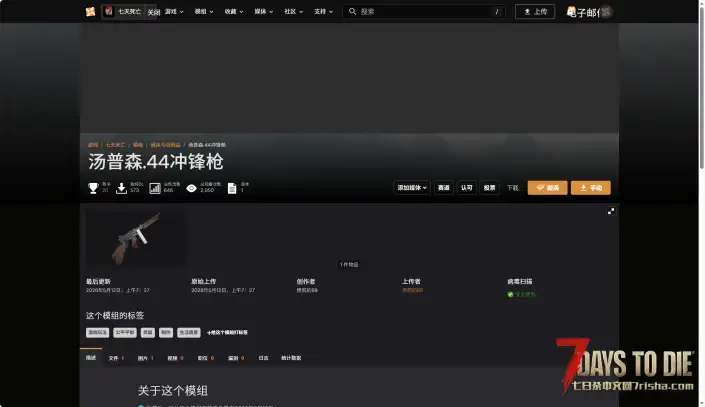Open the uploader's orange name link

click(x=412, y=291)
